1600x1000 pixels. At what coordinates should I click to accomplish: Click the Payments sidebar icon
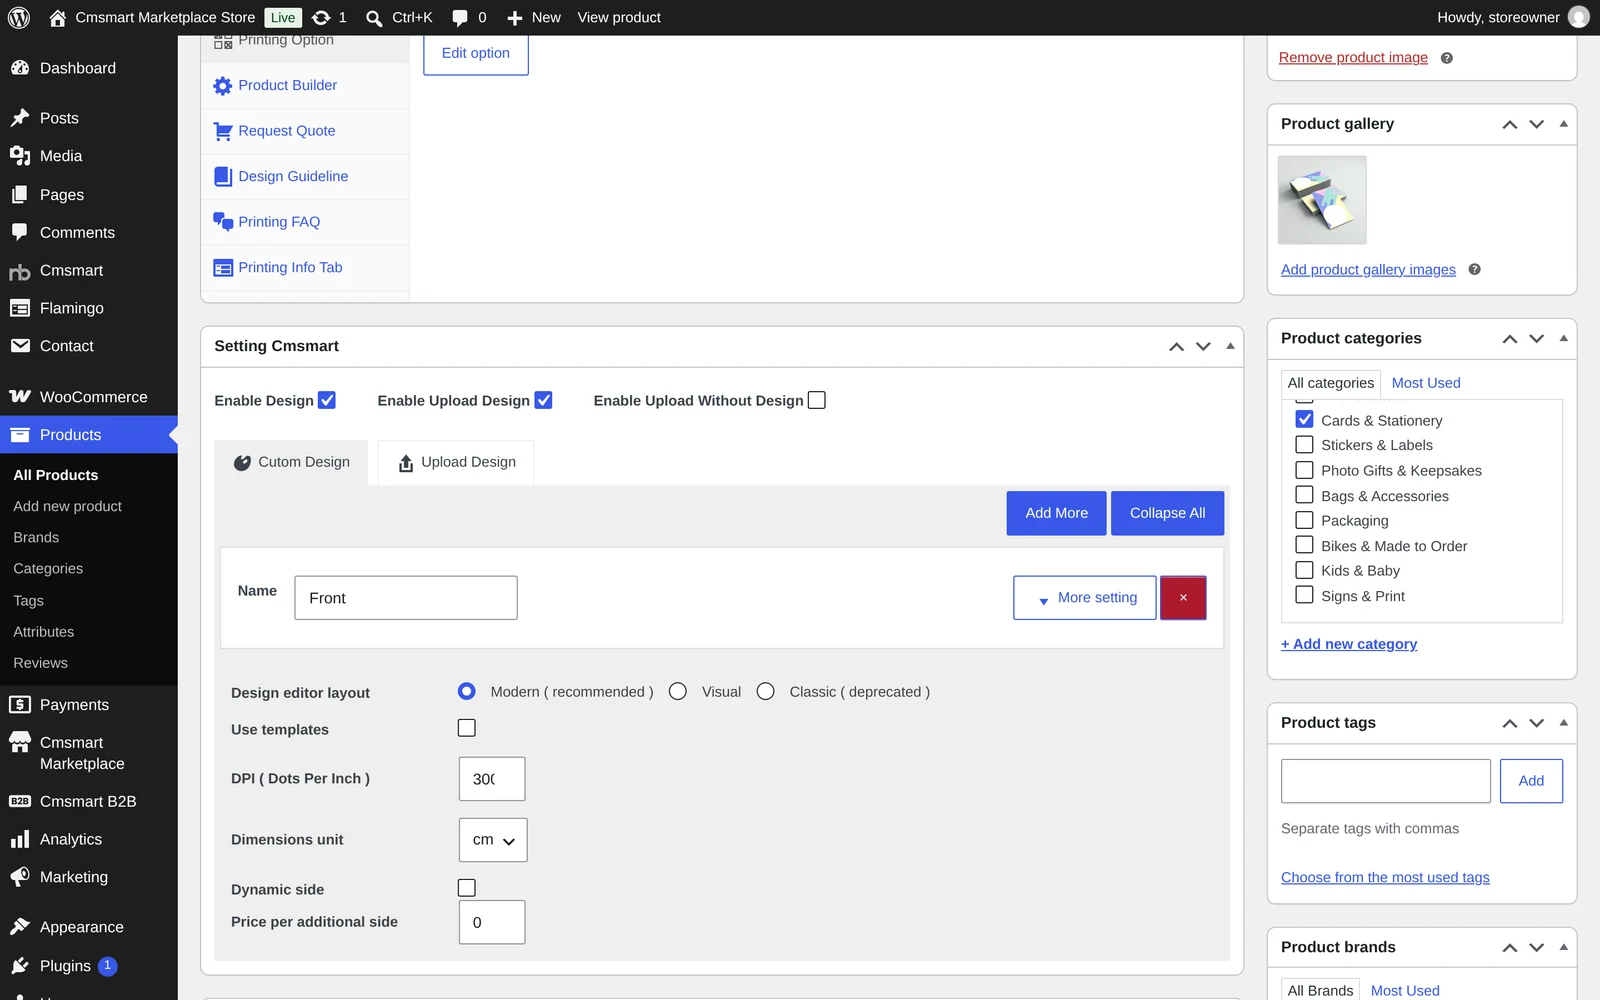click(x=20, y=705)
